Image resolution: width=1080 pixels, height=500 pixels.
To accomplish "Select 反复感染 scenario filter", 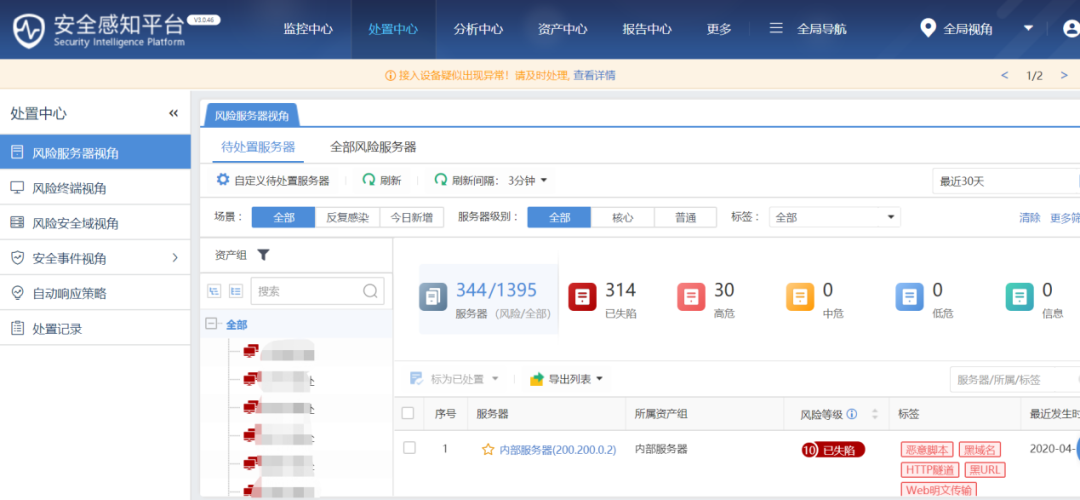I will 346,217.
